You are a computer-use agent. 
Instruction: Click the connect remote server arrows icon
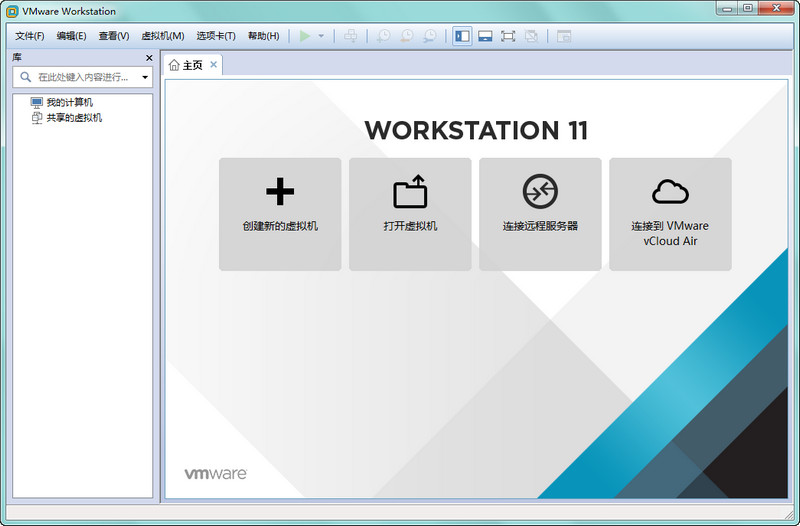pos(540,191)
